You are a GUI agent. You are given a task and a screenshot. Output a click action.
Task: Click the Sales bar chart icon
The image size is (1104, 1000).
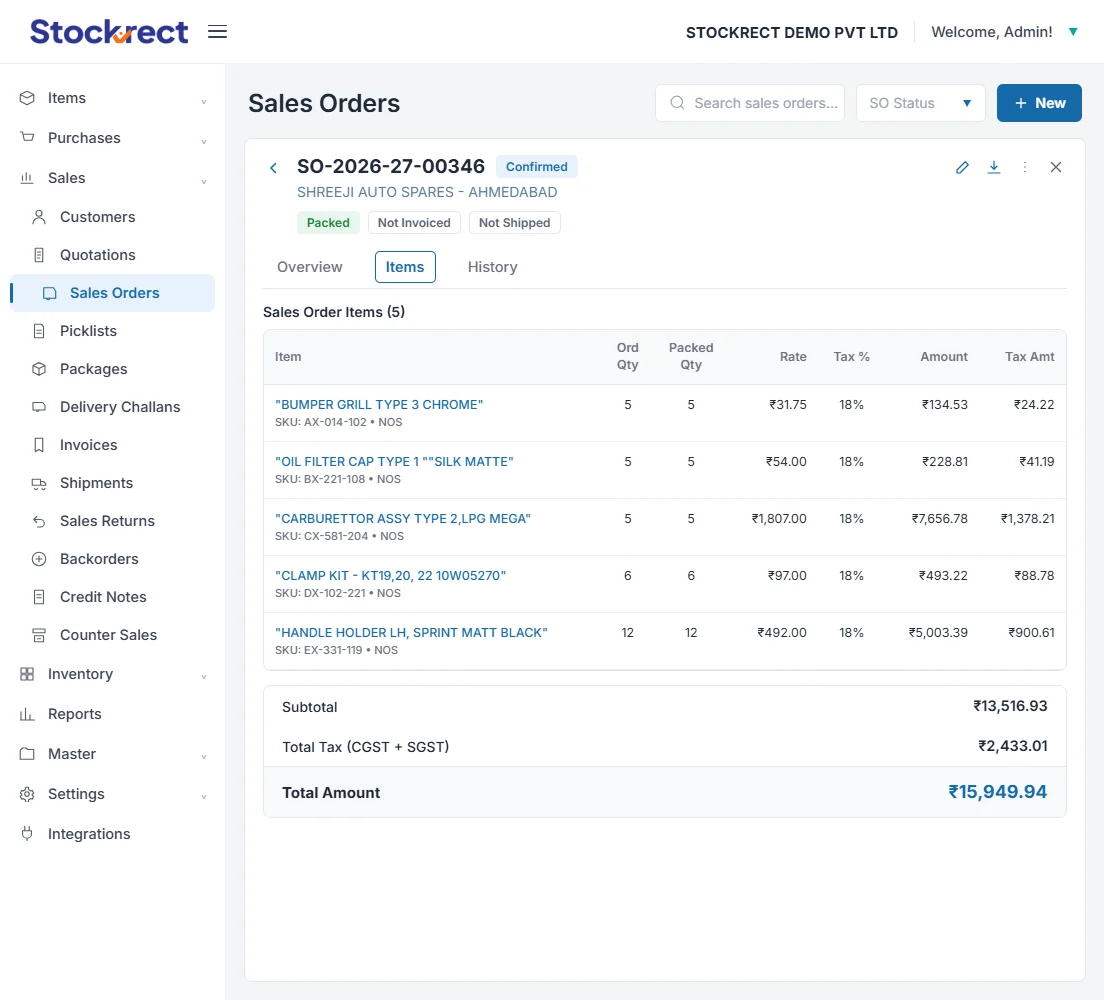tap(27, 177)
